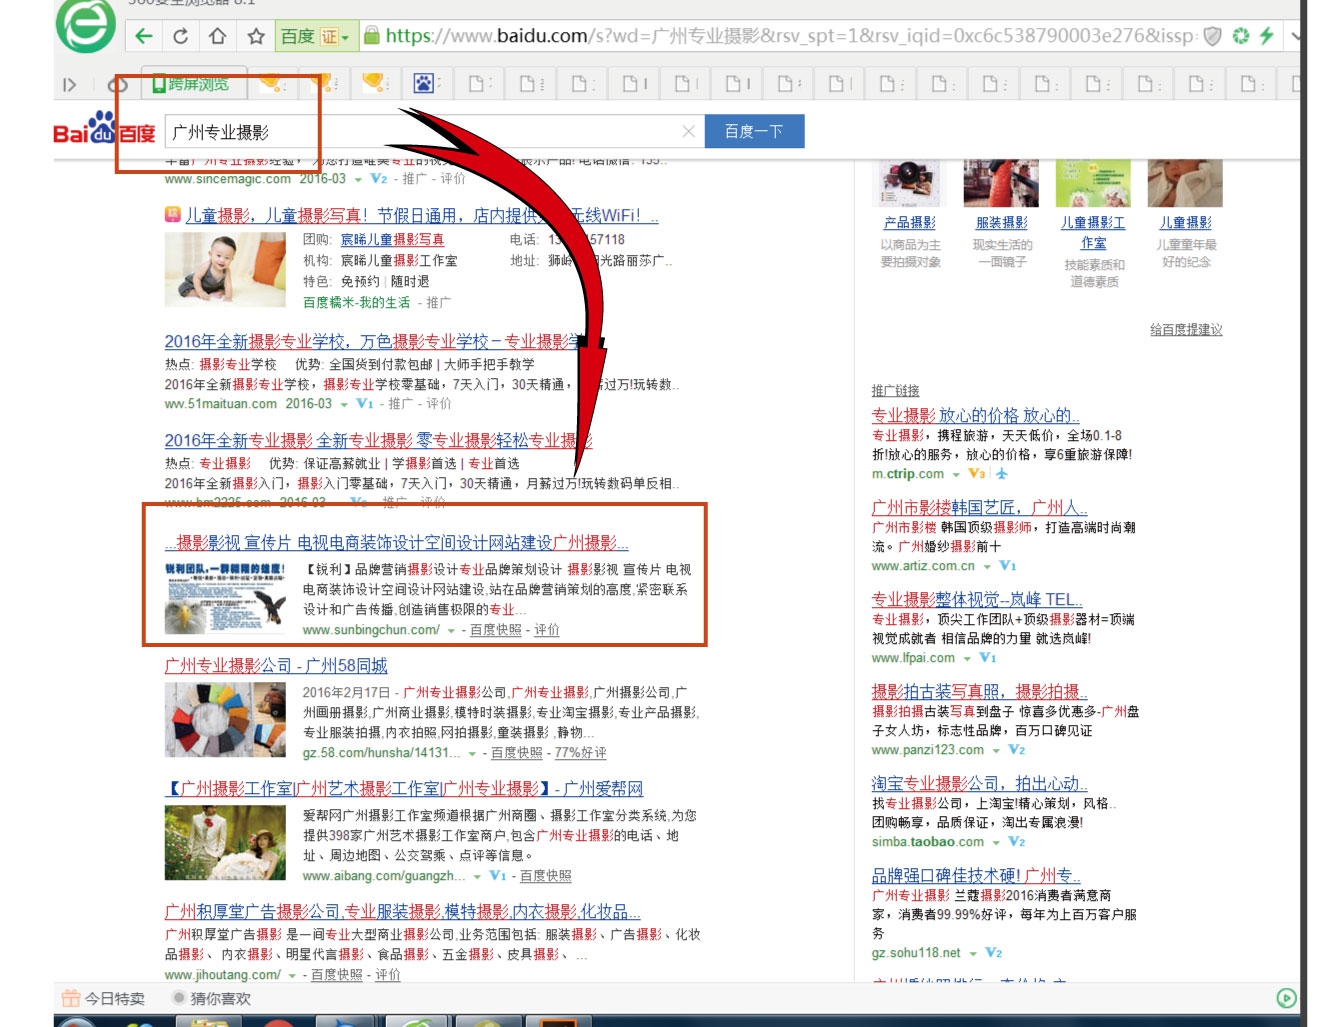The image size is (1340, 1027).
Task: Open 猜你喜欢 in the status bar
Action: (211, 998)
